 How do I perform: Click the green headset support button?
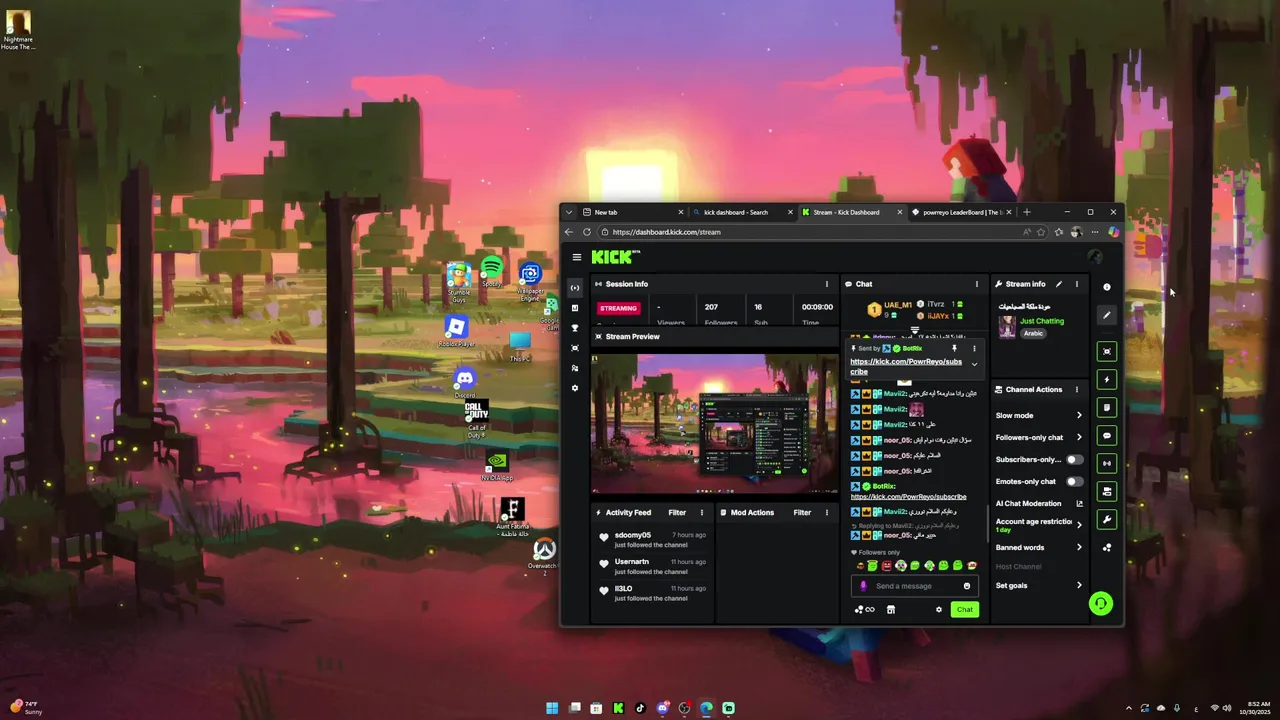1101,603
